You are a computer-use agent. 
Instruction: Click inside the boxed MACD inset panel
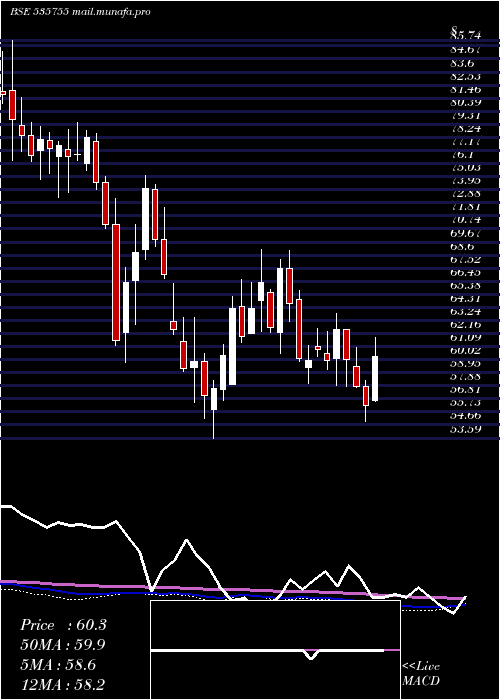pos(275,650)
